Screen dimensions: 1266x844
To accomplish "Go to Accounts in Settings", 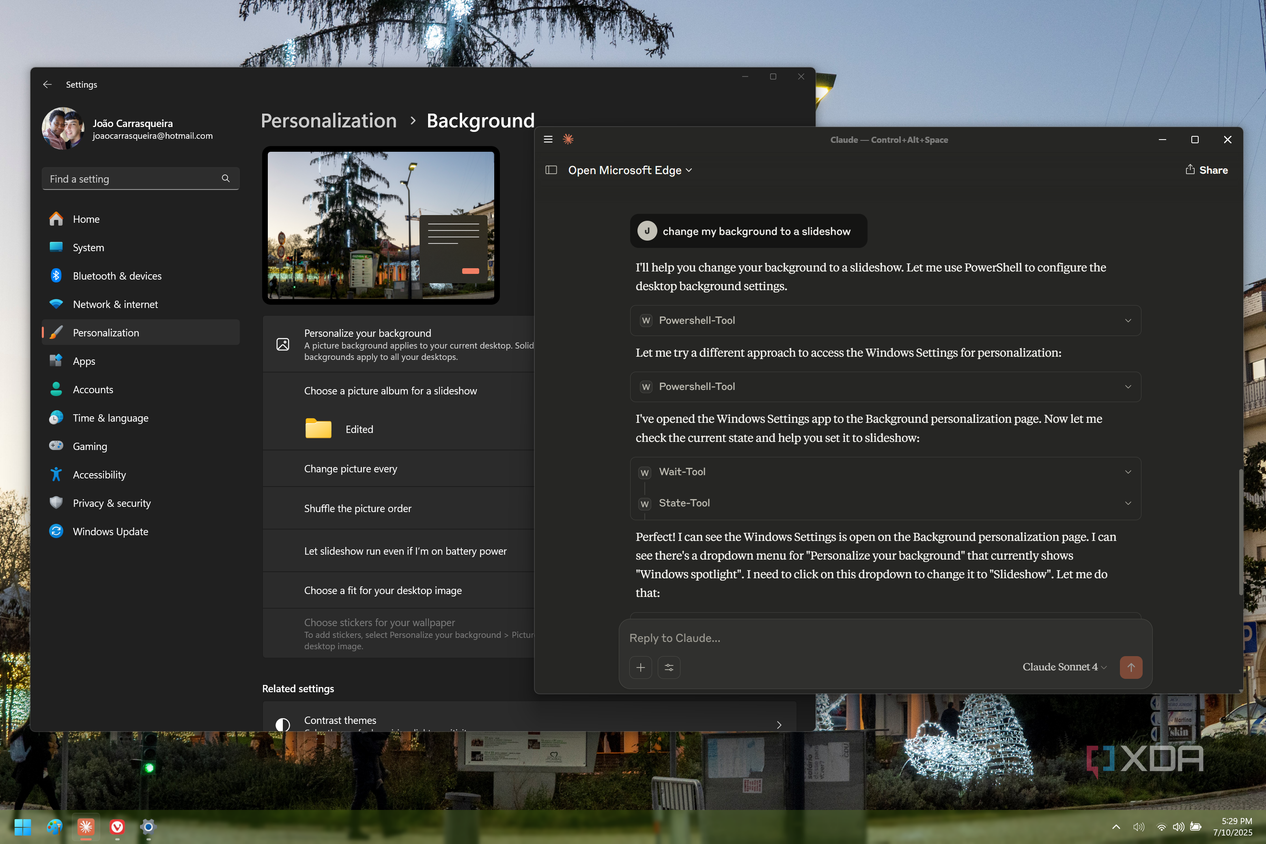I will tap(140, 389).
